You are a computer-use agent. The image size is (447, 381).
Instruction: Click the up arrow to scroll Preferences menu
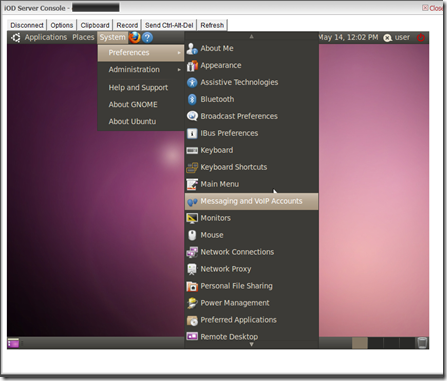click(x=252, y=36)
